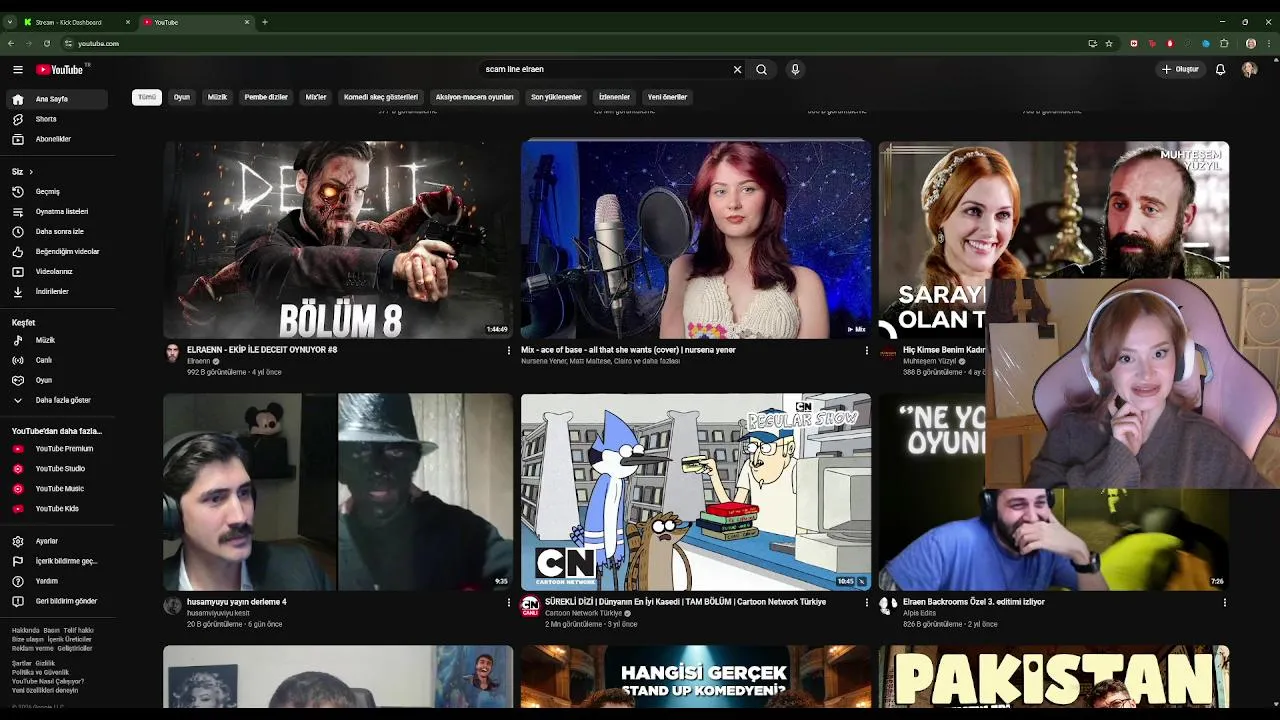Open YouTube Premium

[x=56, y=449]
